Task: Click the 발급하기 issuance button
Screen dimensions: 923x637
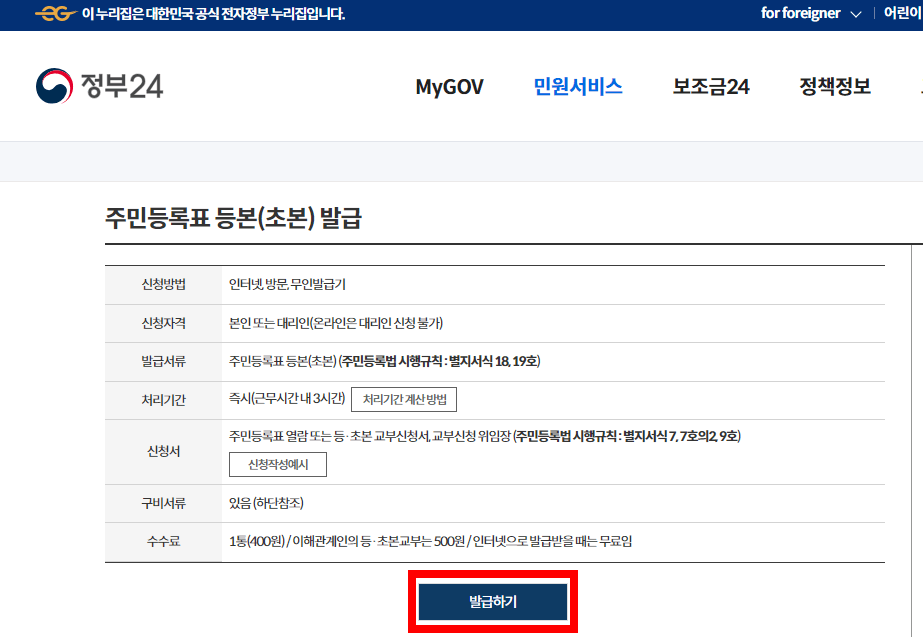Action: click(x=491, y=602)
